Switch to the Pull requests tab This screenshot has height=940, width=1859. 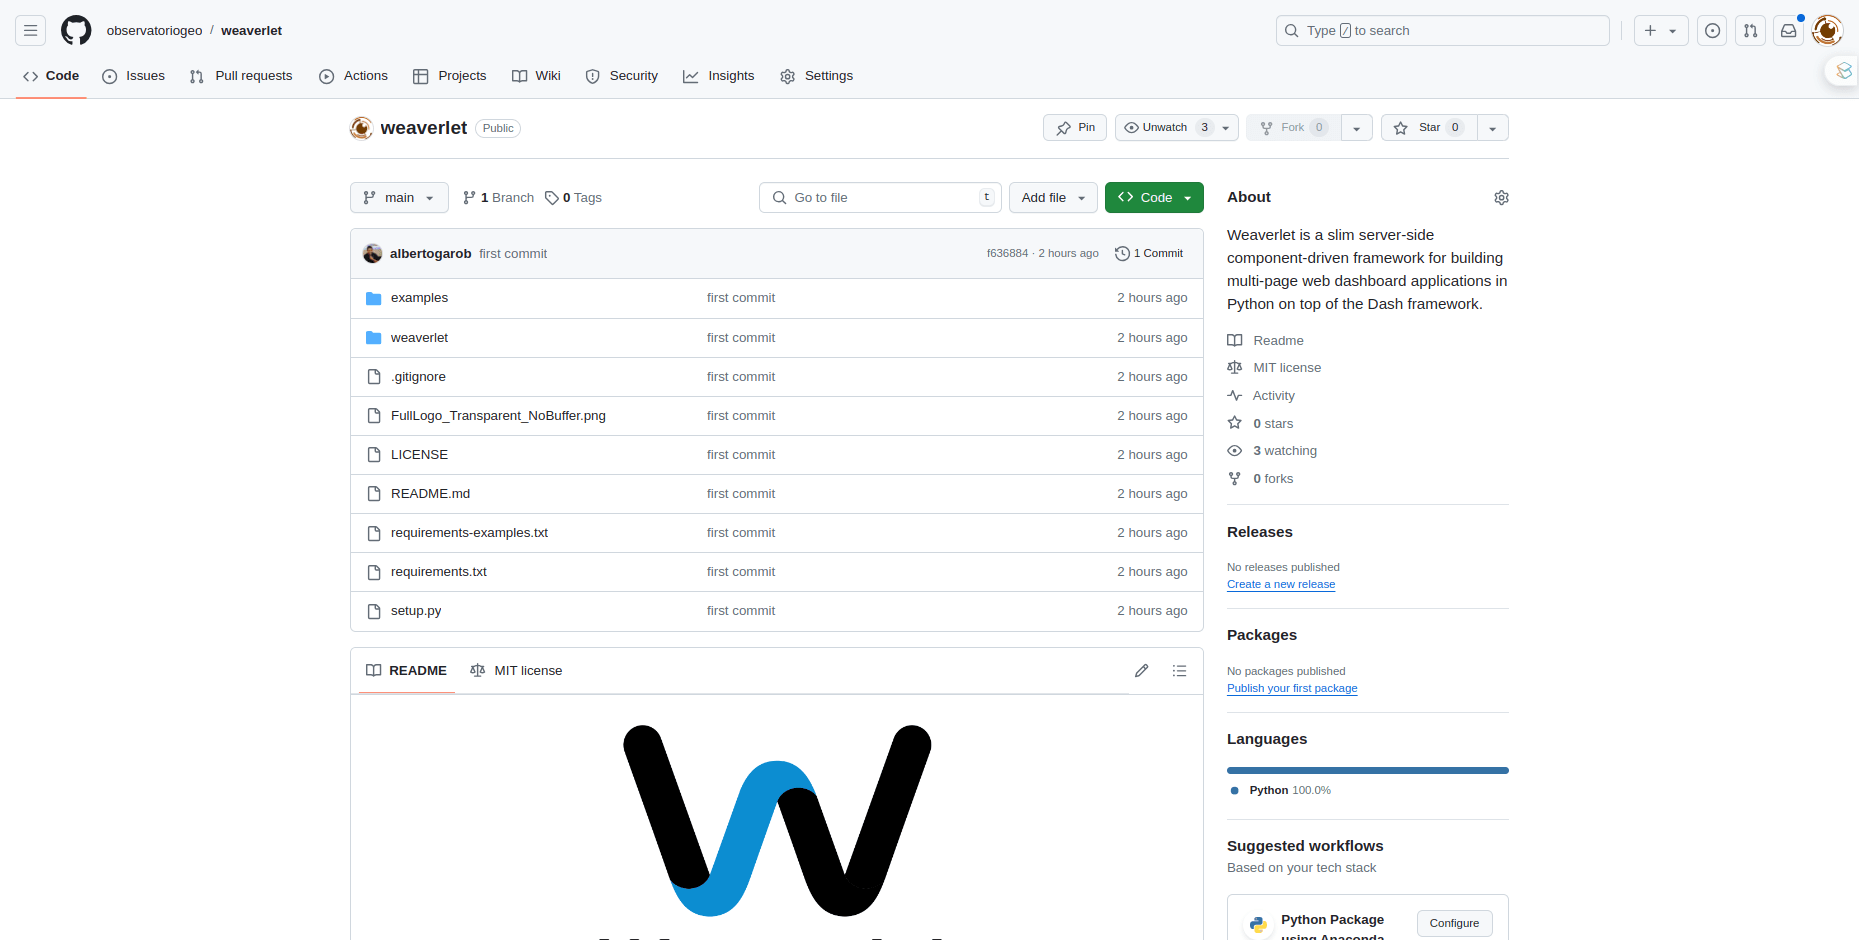[240, 76]
